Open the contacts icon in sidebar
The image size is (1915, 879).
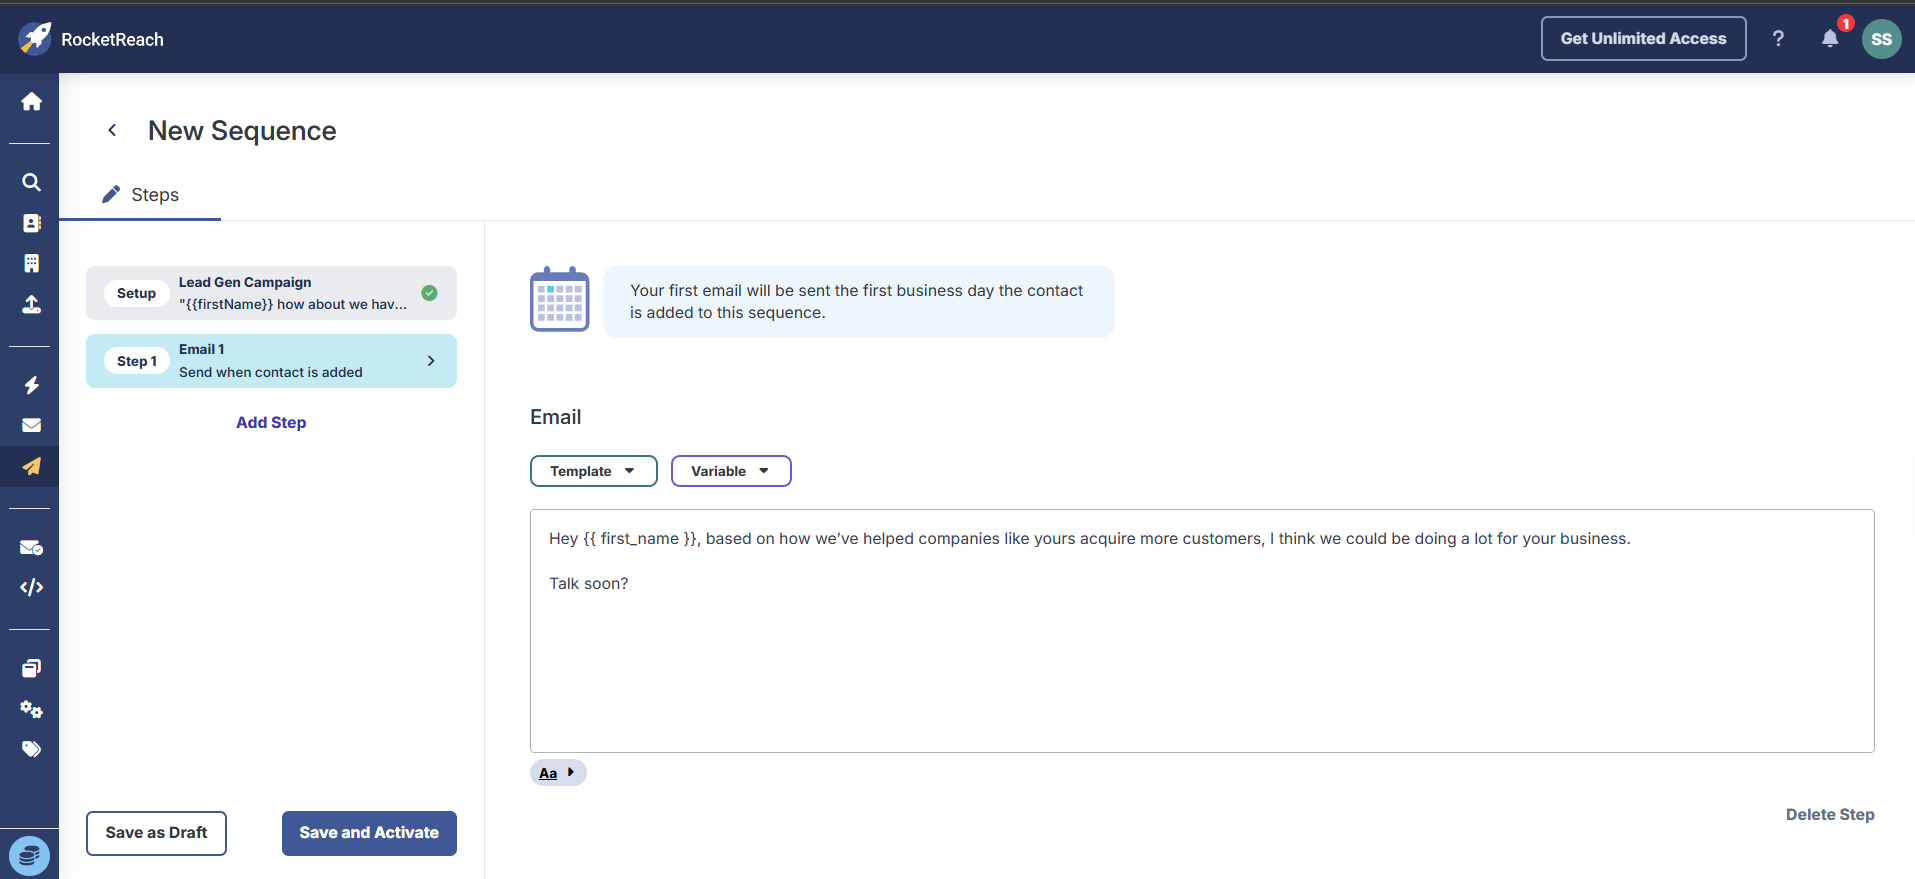(x=31, y=223)
